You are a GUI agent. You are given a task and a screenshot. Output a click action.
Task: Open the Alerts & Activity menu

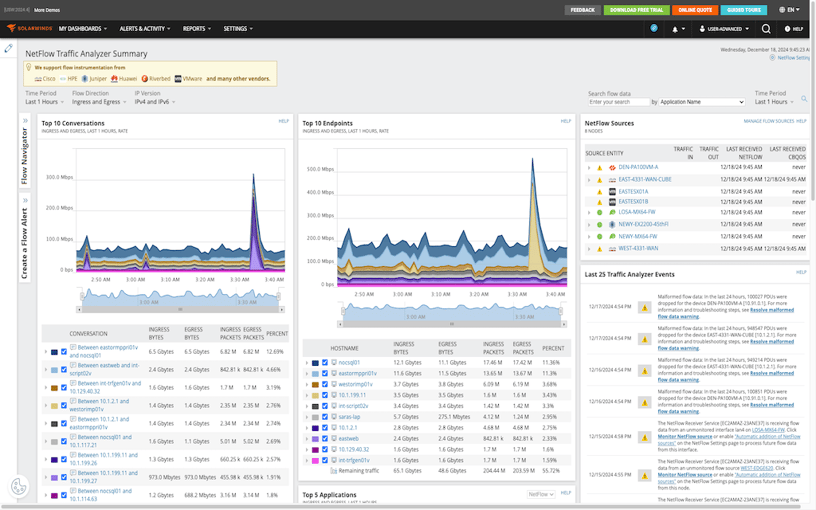pos(145,29)
